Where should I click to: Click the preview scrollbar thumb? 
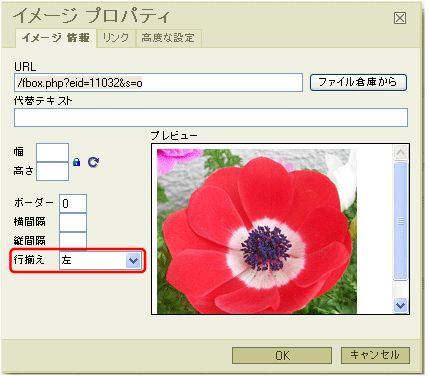pyautogui.click(x=400, y=221)
